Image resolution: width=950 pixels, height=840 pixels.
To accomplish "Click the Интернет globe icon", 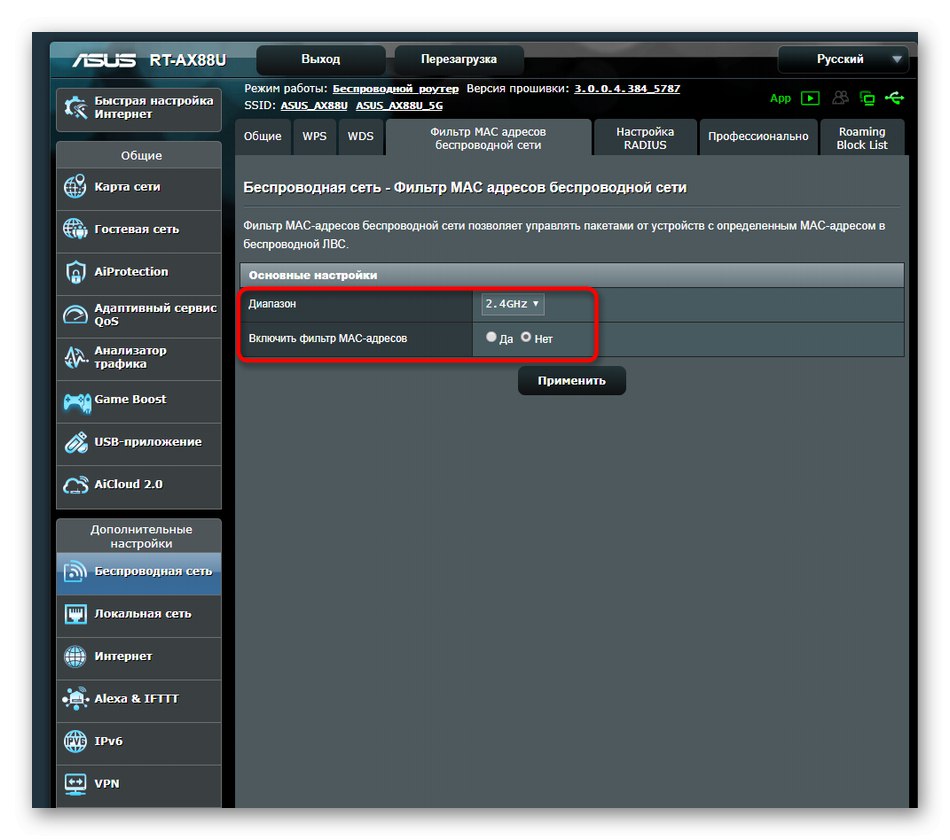I will click(75, 656).
